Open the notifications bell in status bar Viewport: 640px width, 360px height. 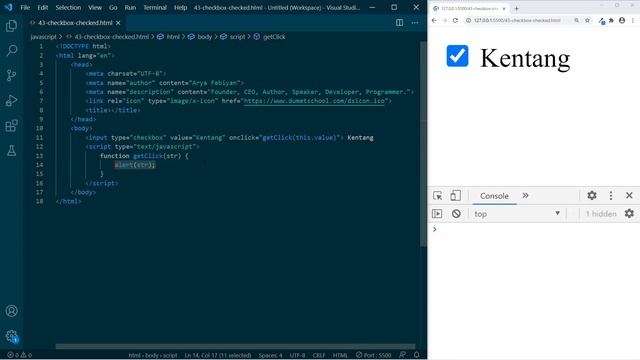(x=416, y=355)
